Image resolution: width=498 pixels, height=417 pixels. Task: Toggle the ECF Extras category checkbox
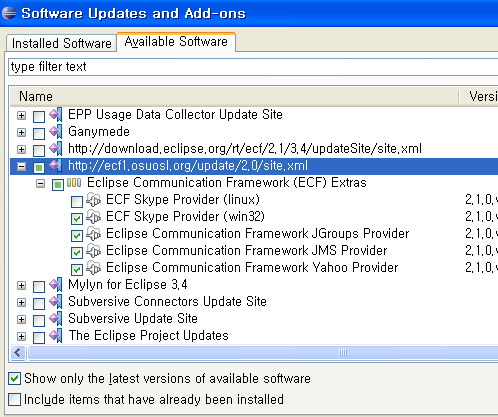pyautogui.click(x=58, y=185)
